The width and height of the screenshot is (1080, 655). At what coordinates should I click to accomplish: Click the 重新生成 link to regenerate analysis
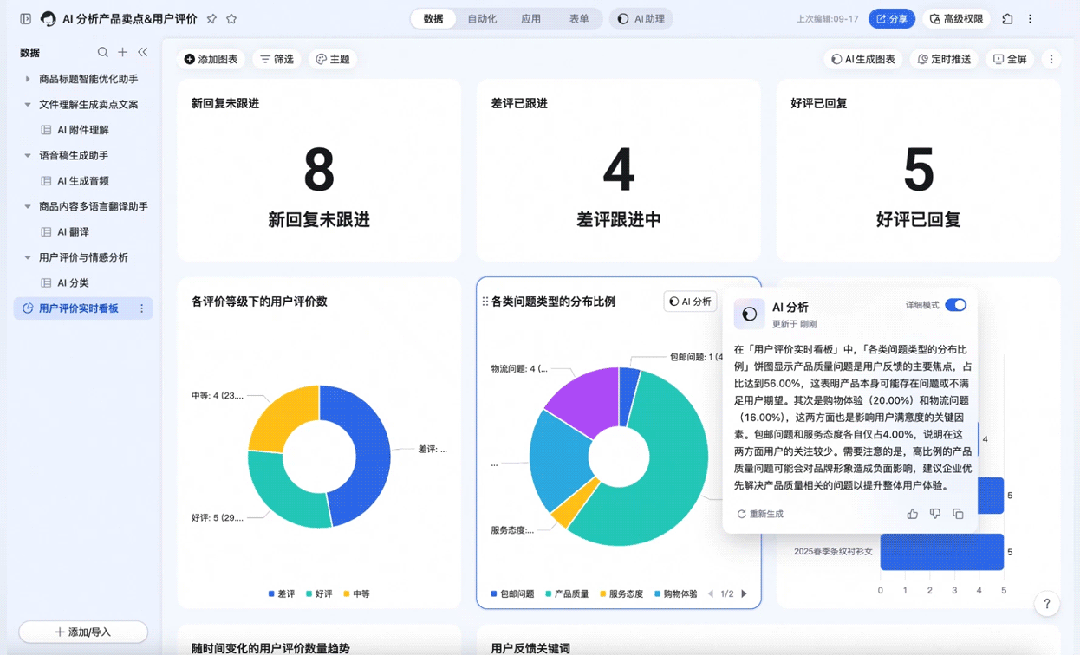pyautogui.click(x=760, y=514)
